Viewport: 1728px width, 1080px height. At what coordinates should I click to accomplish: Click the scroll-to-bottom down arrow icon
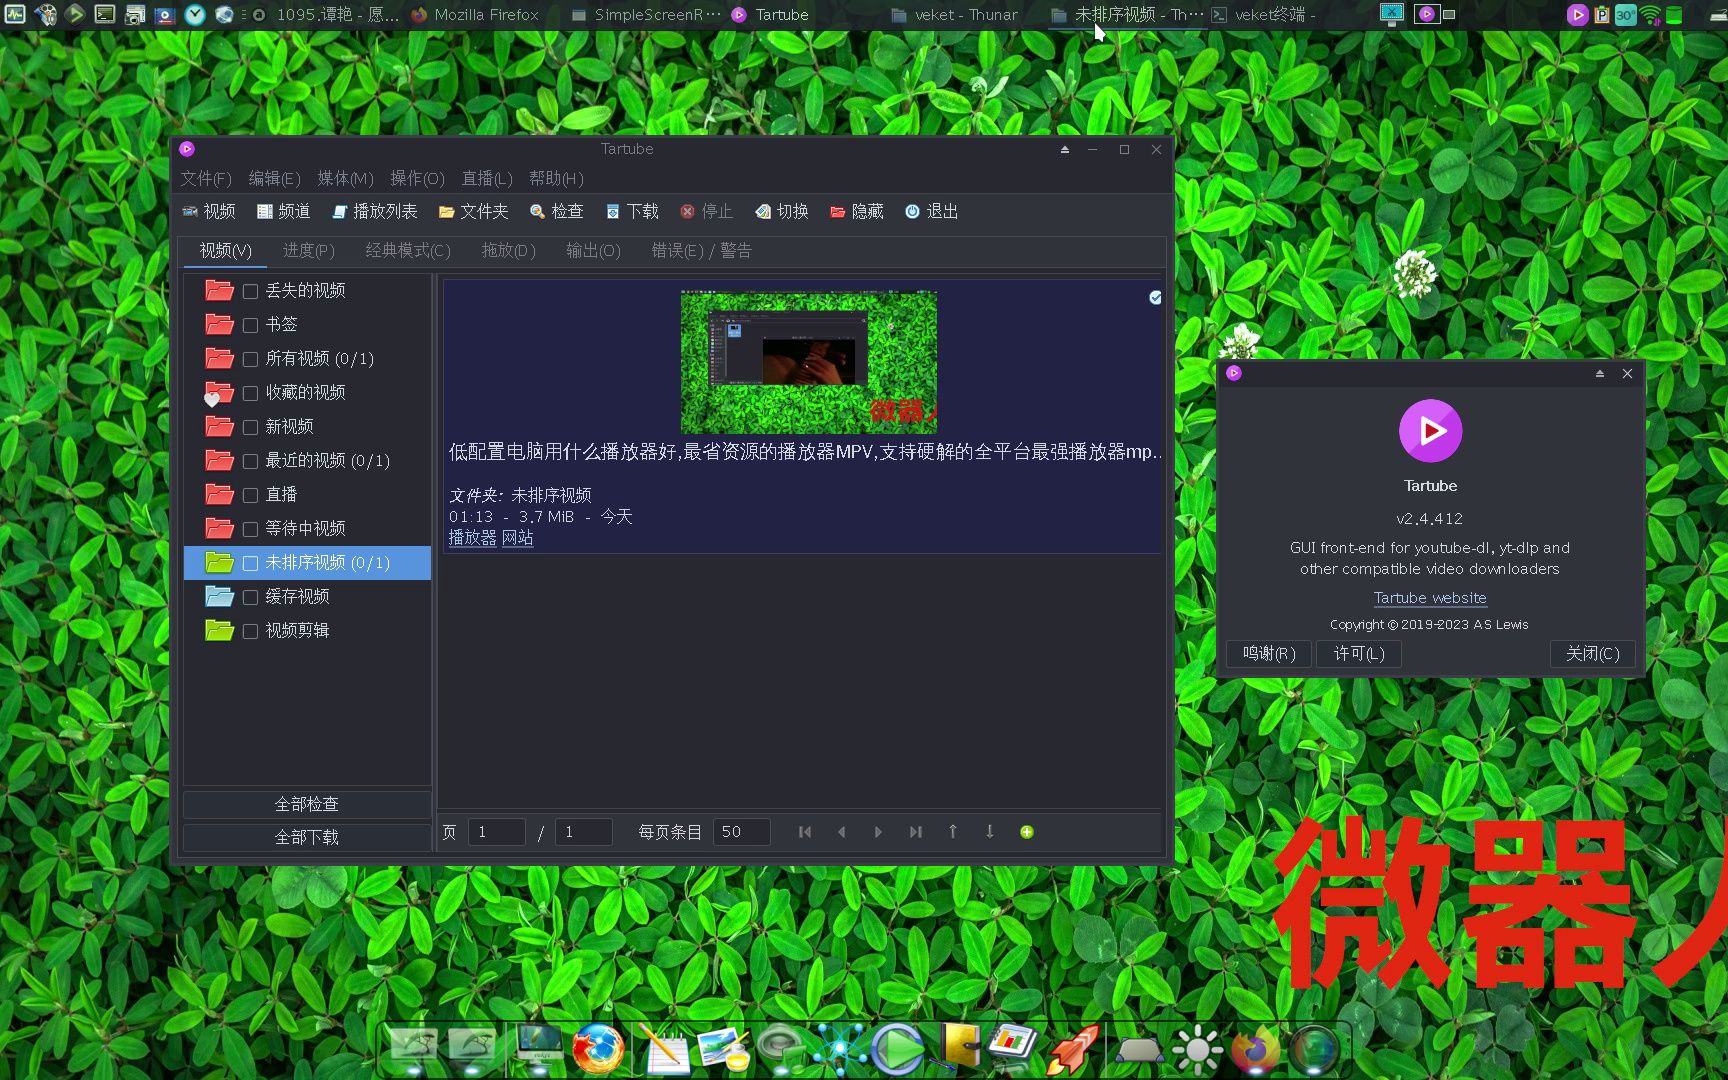(989, 832)
